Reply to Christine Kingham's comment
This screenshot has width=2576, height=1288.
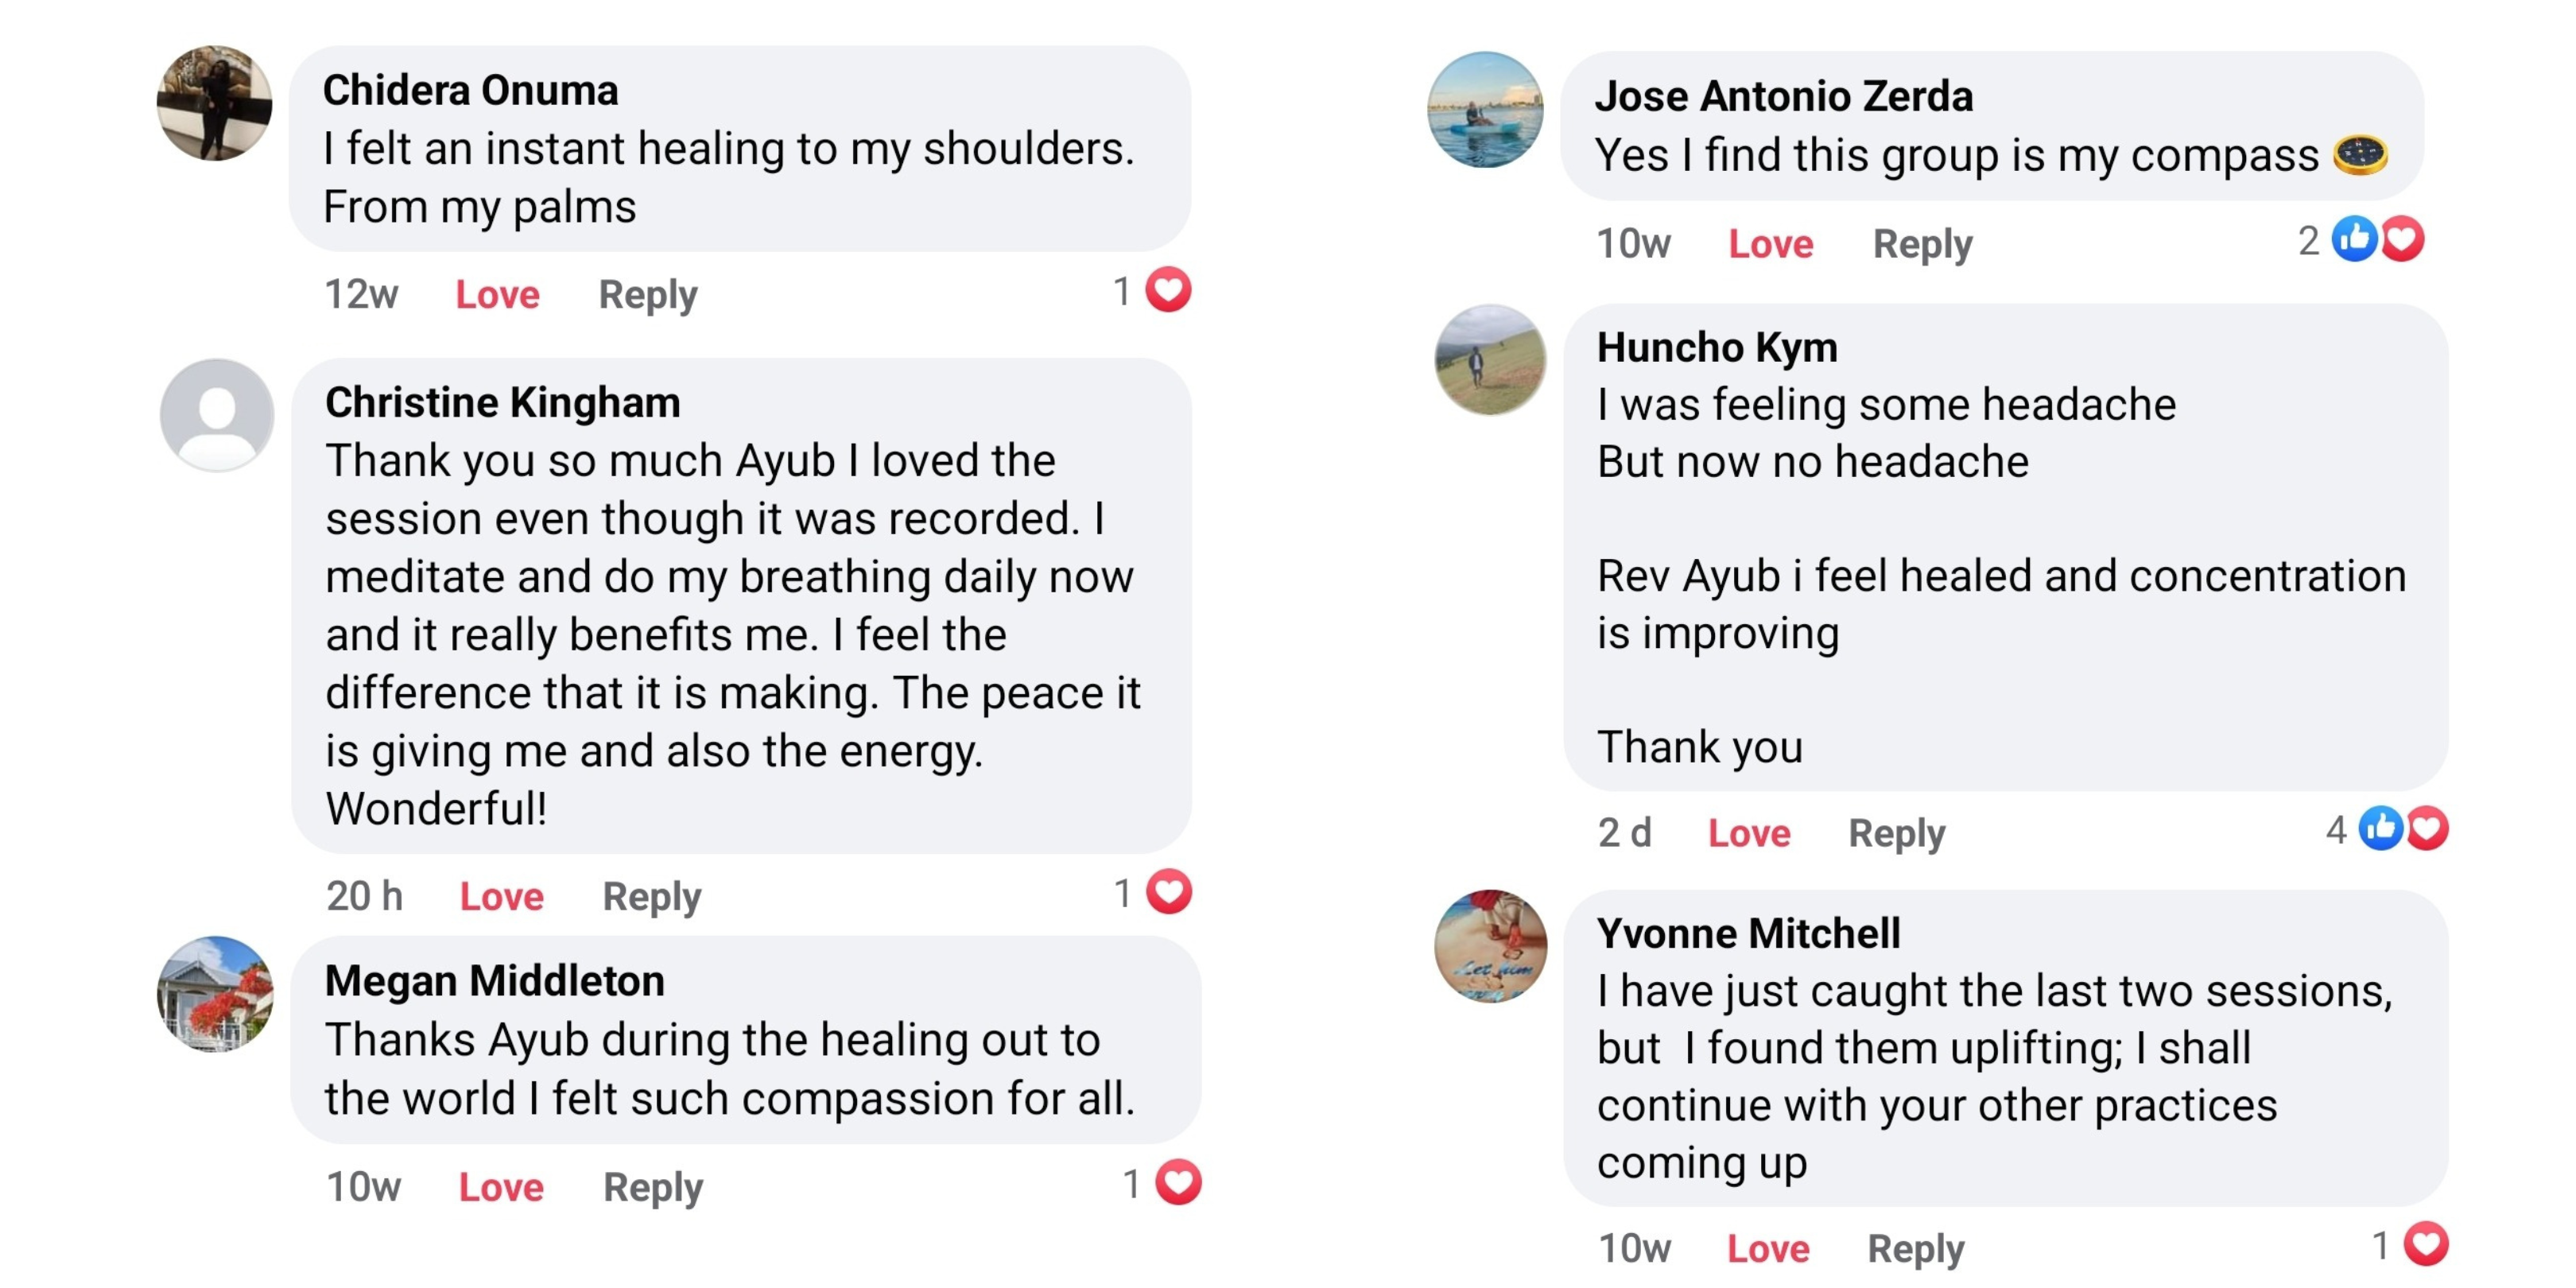[x=651, y=896]
